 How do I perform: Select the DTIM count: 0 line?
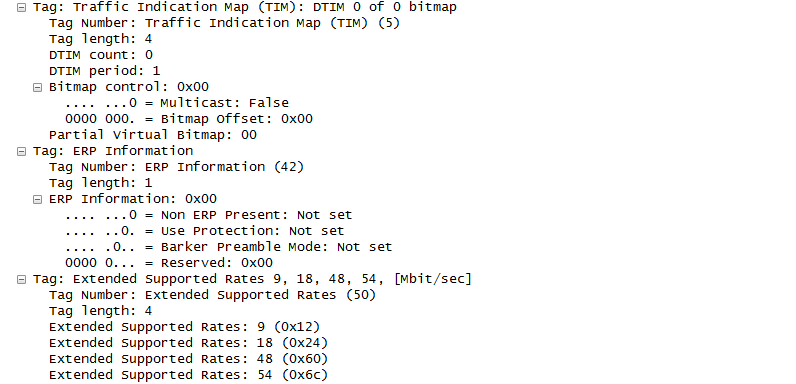[x=101, y=55]
